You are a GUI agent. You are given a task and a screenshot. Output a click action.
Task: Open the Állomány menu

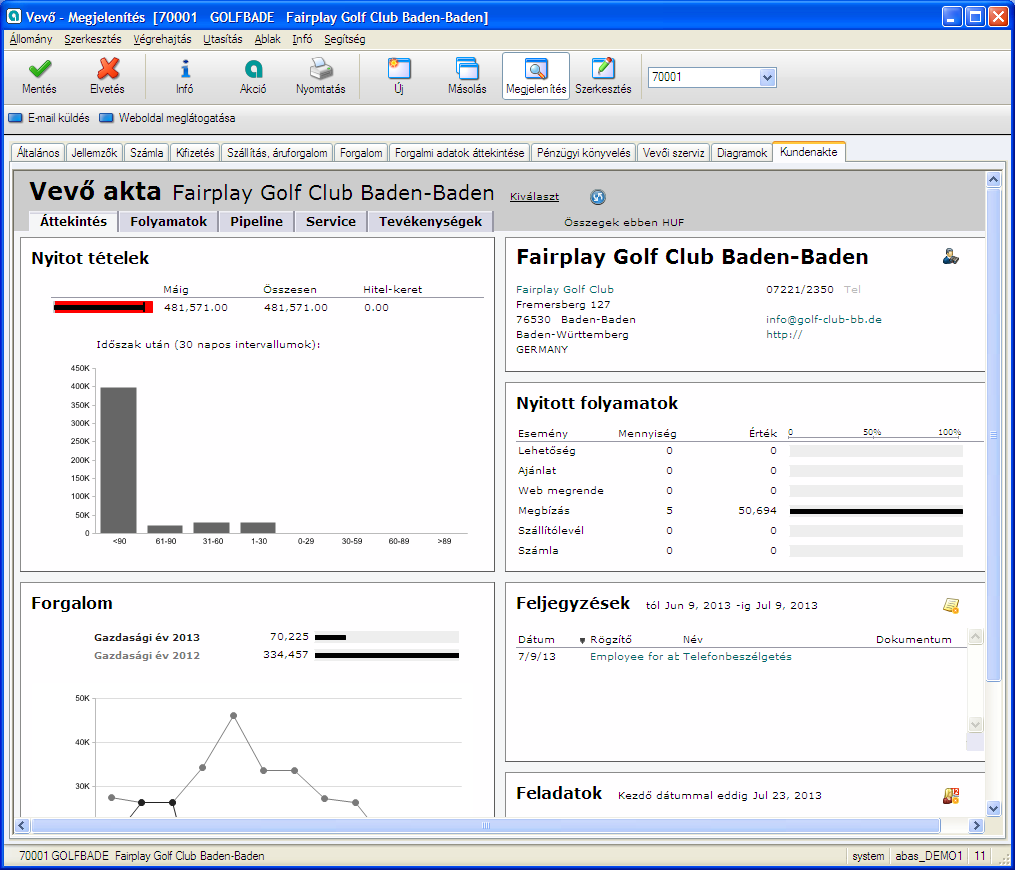[x=30, y=39]
